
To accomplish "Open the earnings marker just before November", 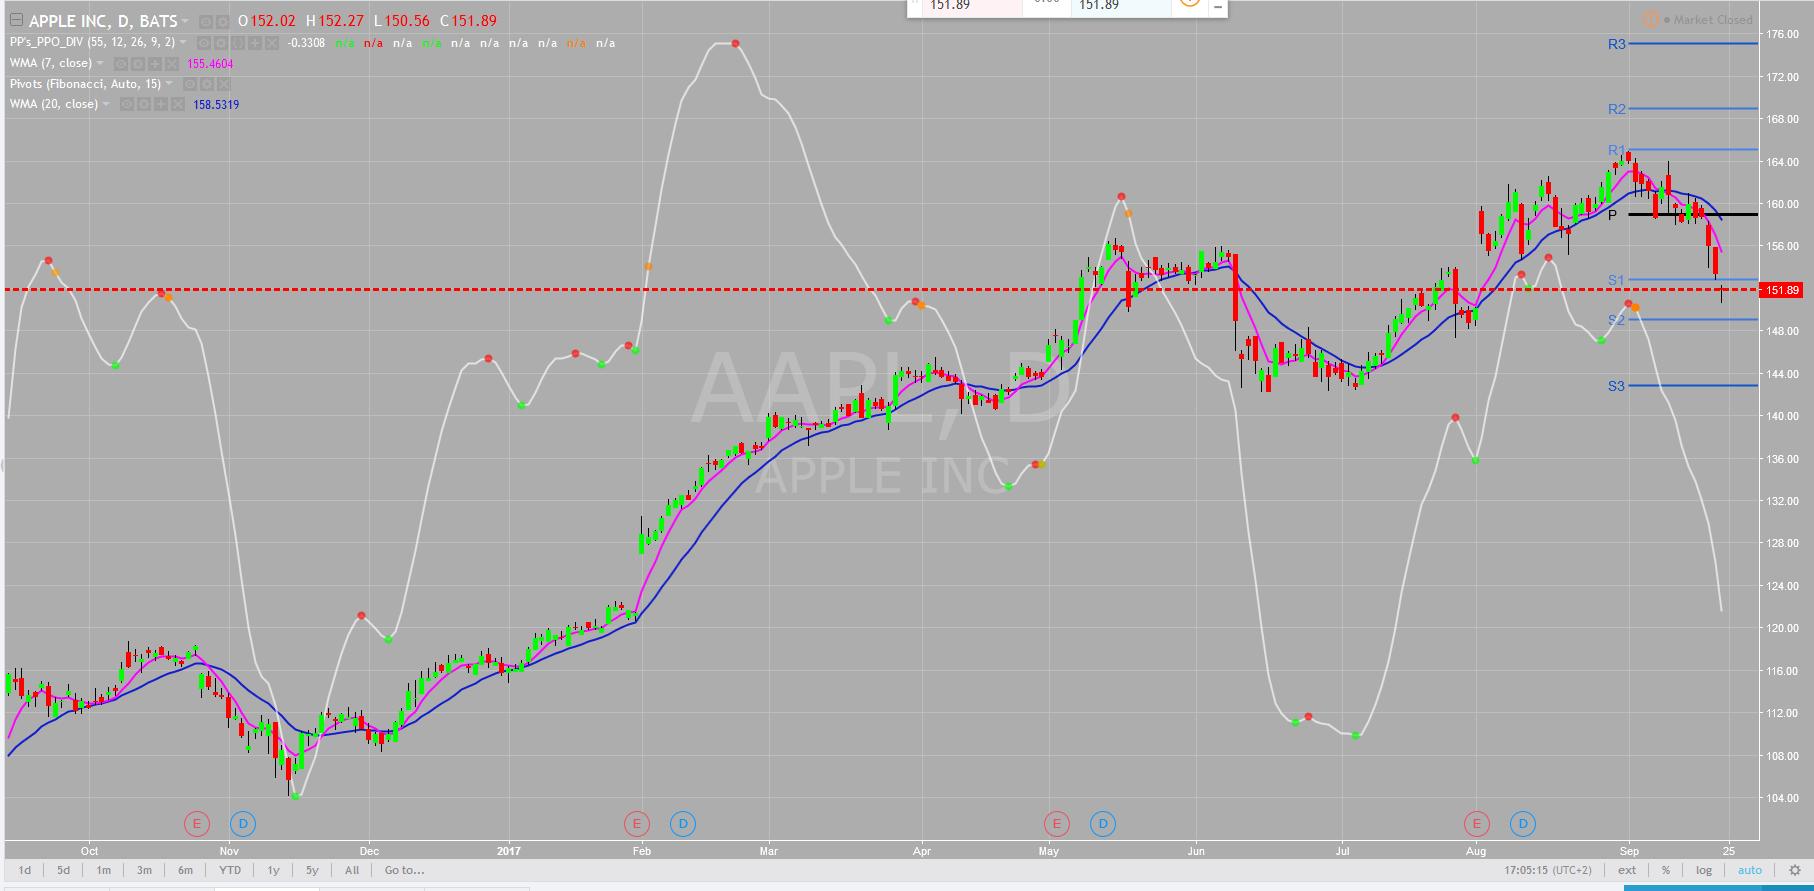I will coord(196,824).
